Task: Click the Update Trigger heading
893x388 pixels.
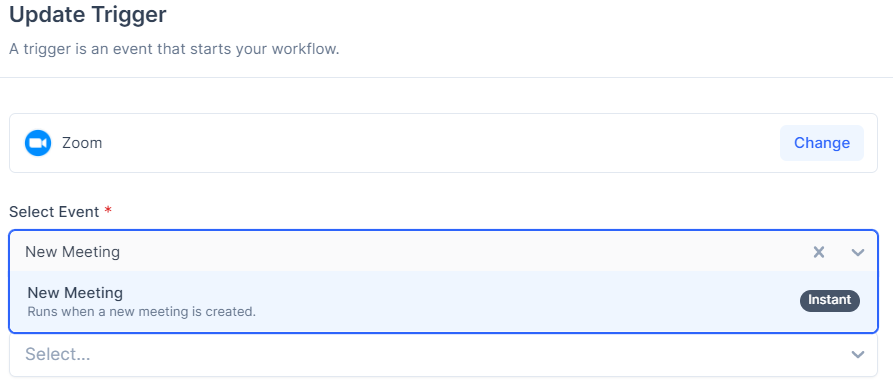Action: tap(88, 15)
